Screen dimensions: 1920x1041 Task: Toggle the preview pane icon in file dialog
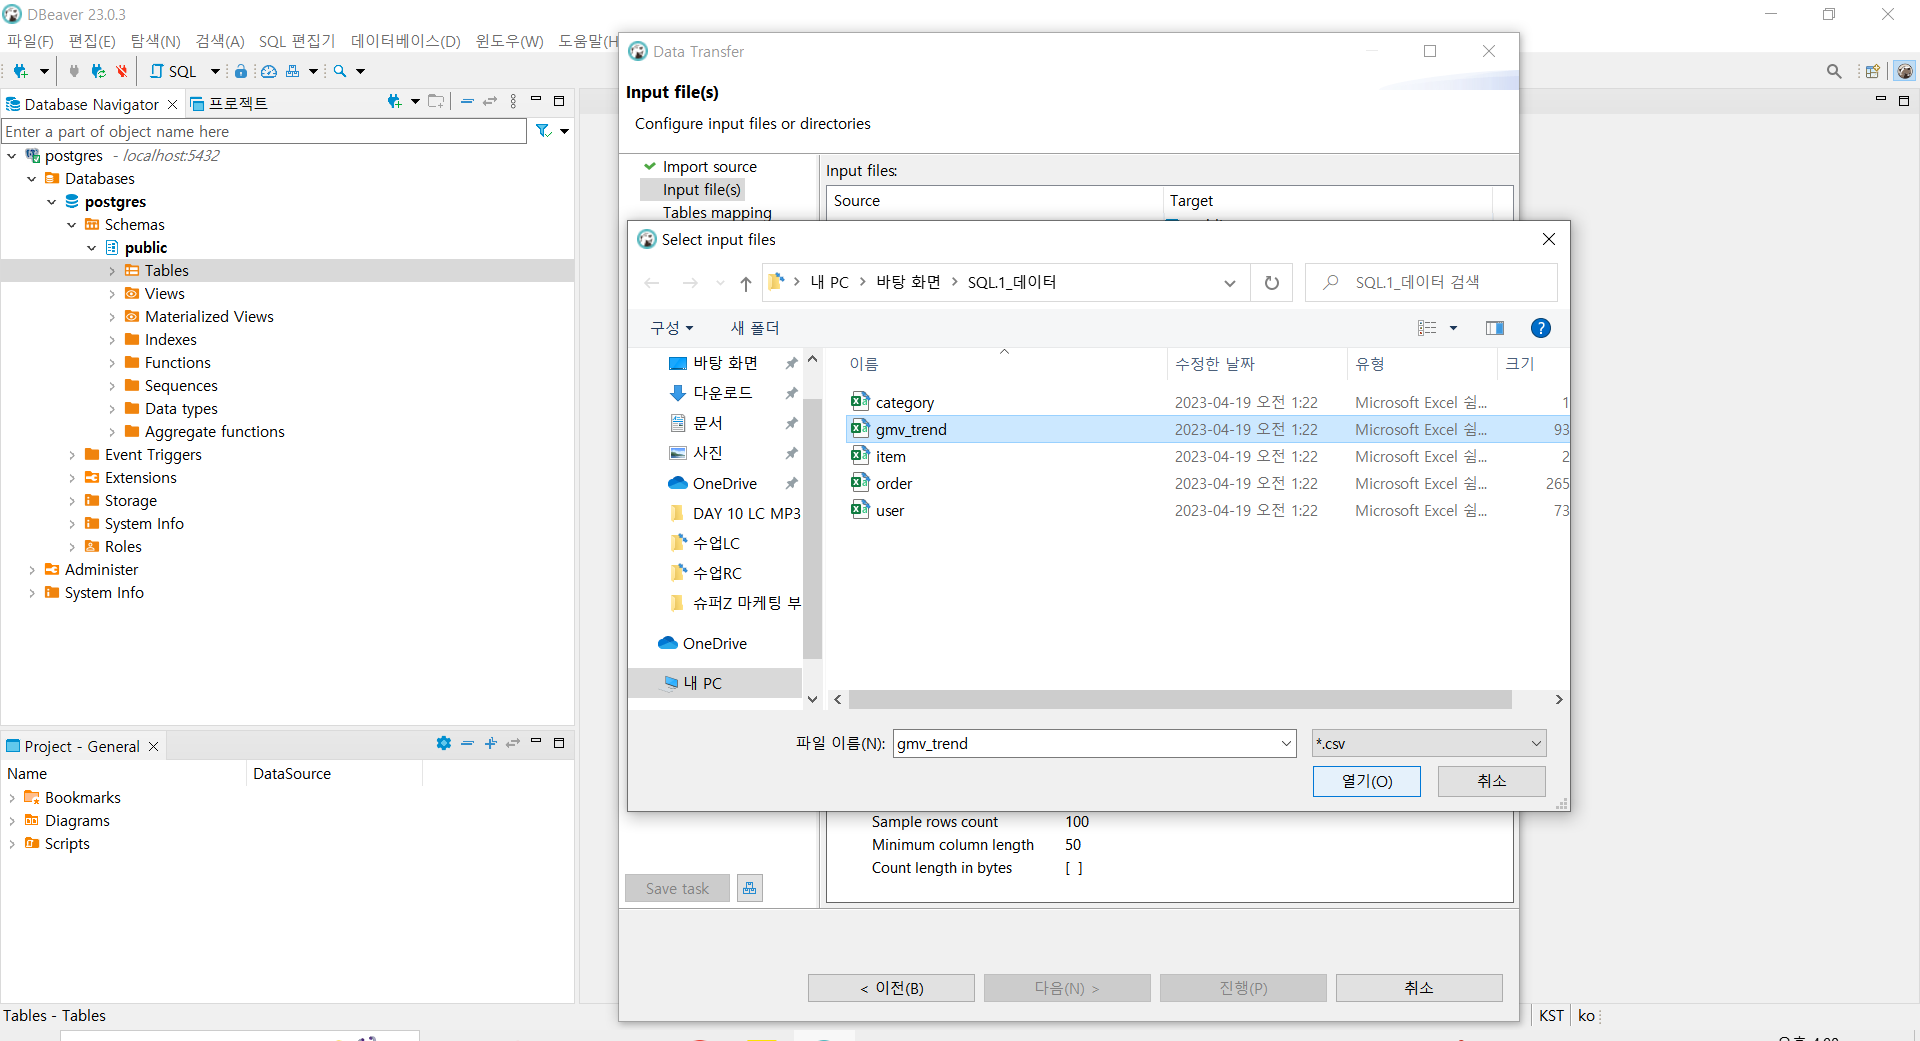(1495, 328)
